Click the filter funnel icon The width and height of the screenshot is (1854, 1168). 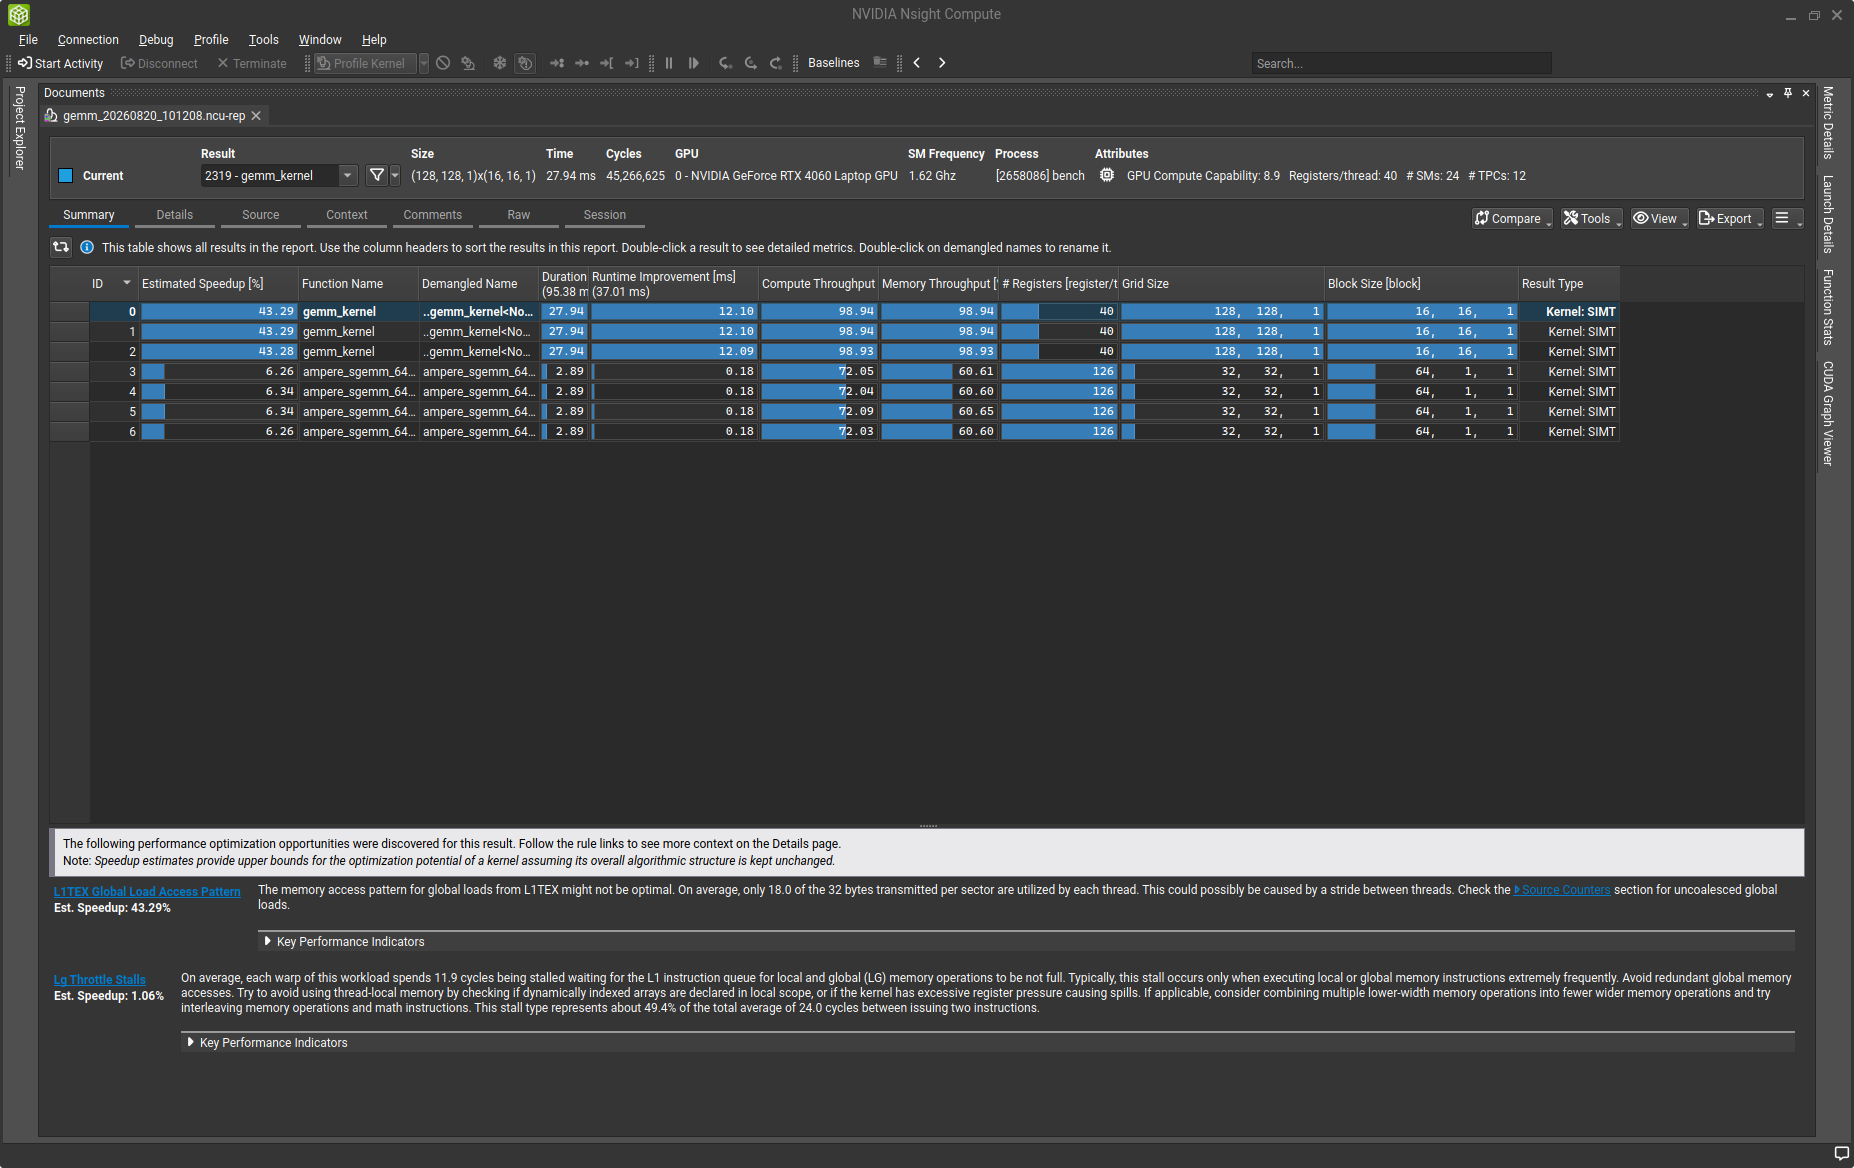click(376, 176)
